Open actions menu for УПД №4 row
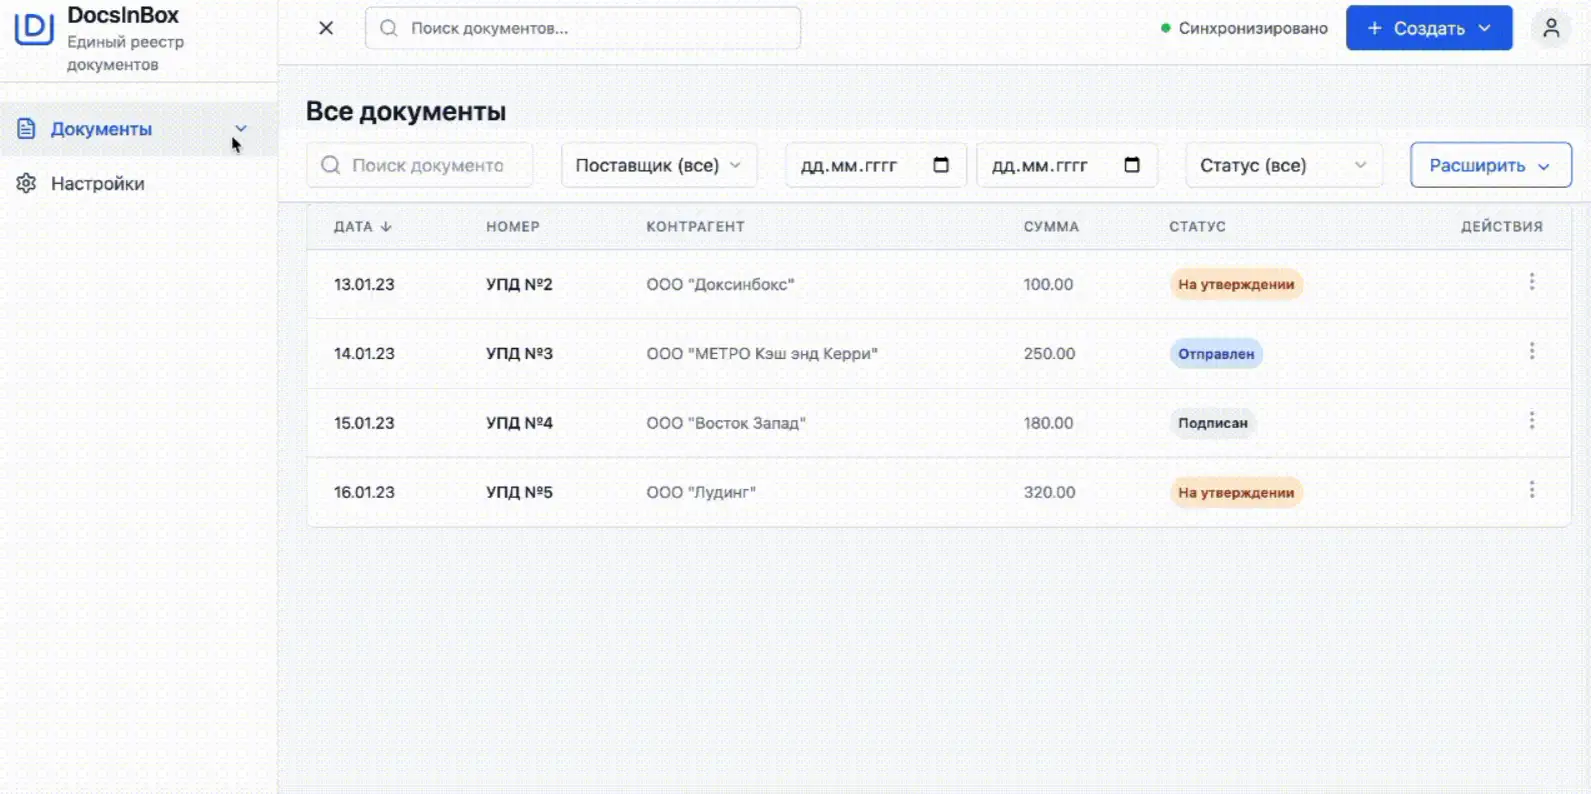1591x794 pixels. [1531, 420]
